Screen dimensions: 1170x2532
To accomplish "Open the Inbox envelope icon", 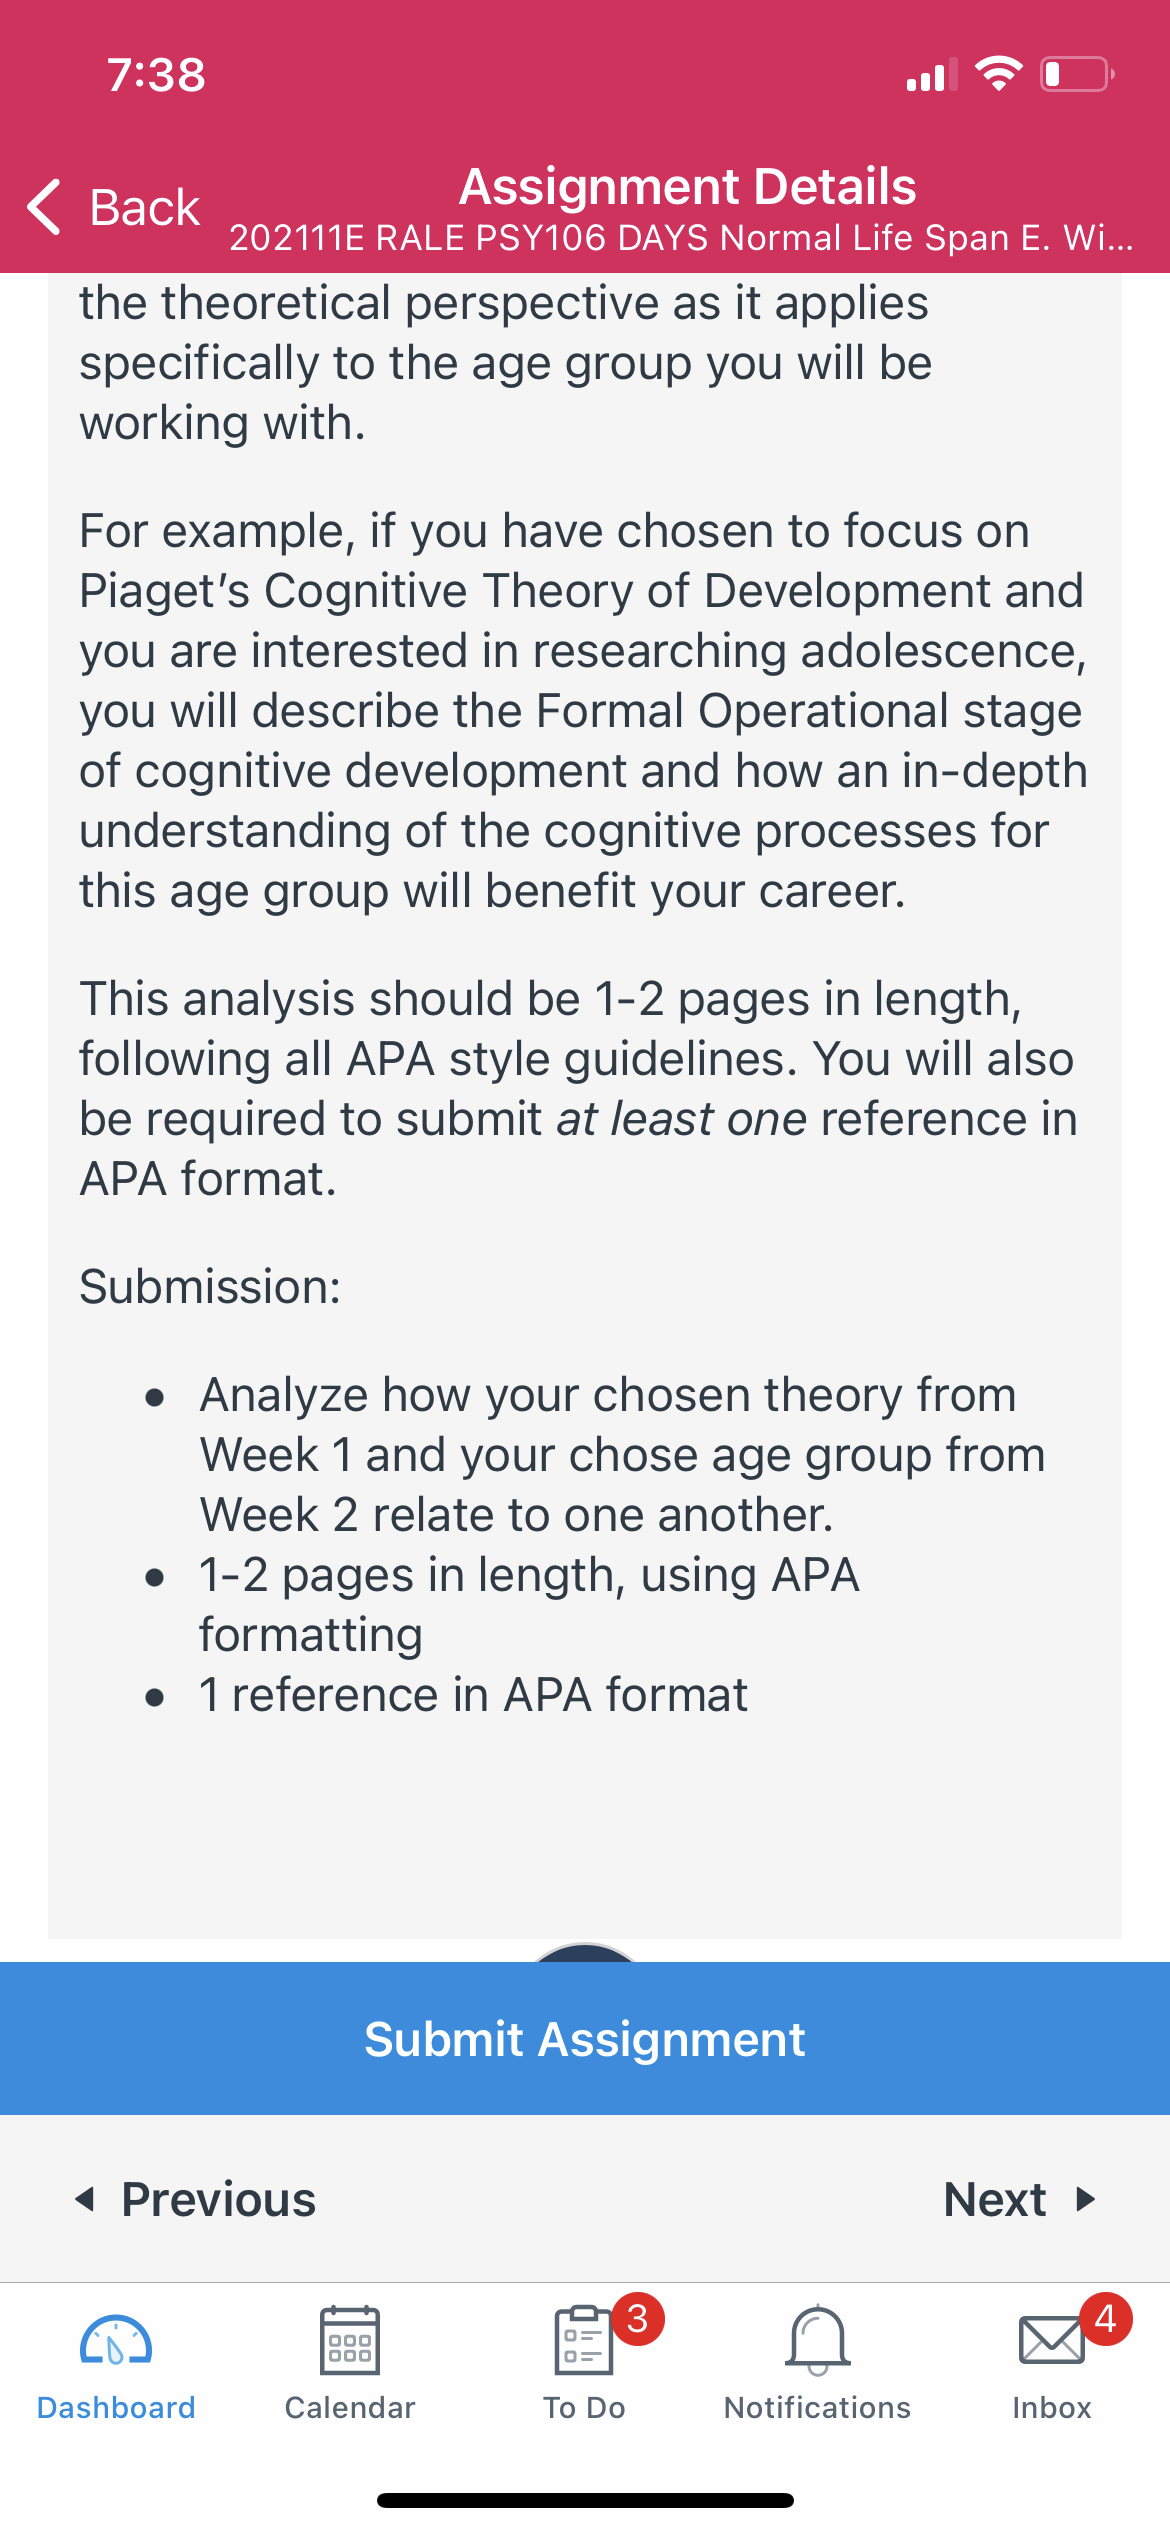I will point(1051,2341).
